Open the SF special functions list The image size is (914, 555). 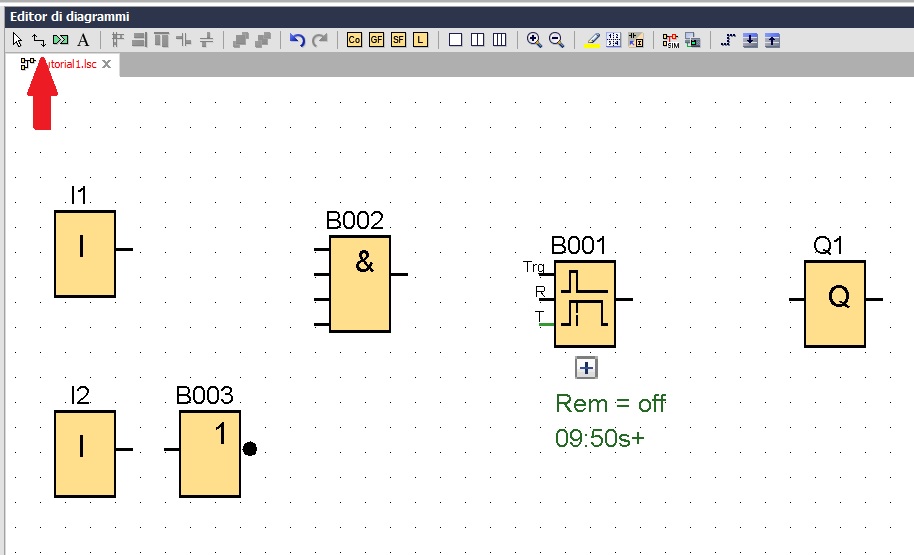coord(398,40)
